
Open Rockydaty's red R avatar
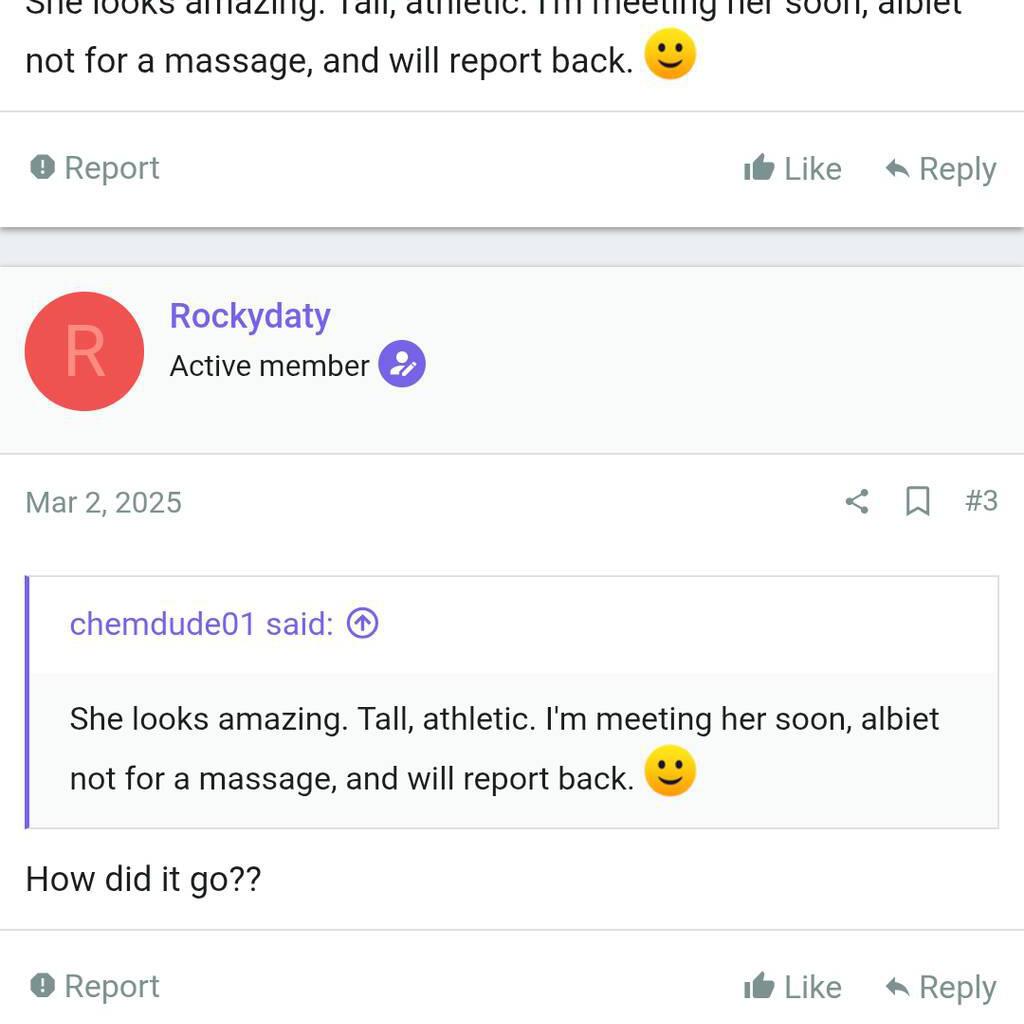click(x=84, y=351)
